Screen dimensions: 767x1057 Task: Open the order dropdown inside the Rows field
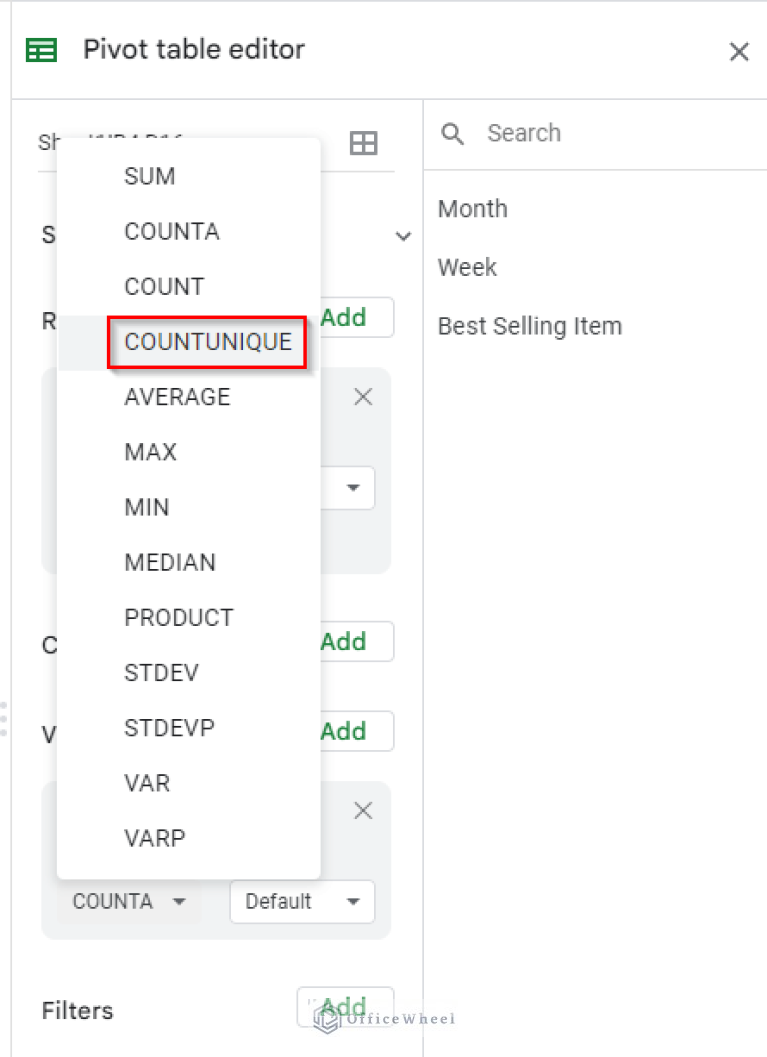(x=353, y=488)
